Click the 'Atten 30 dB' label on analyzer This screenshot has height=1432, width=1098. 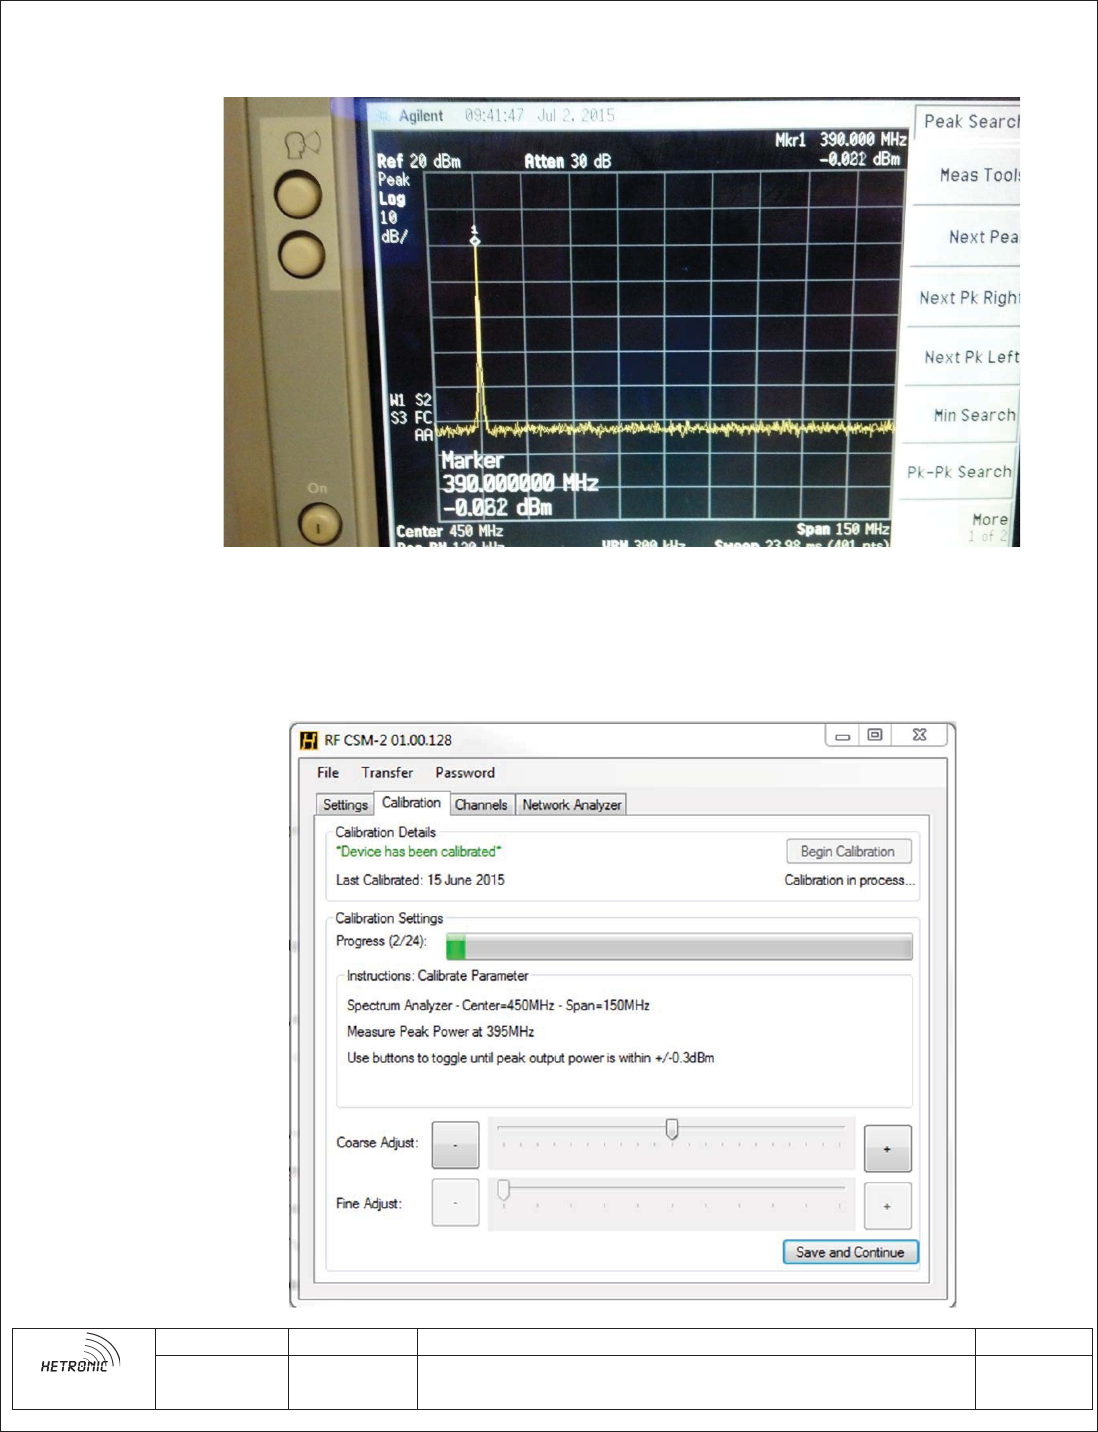tap(567, 161)
